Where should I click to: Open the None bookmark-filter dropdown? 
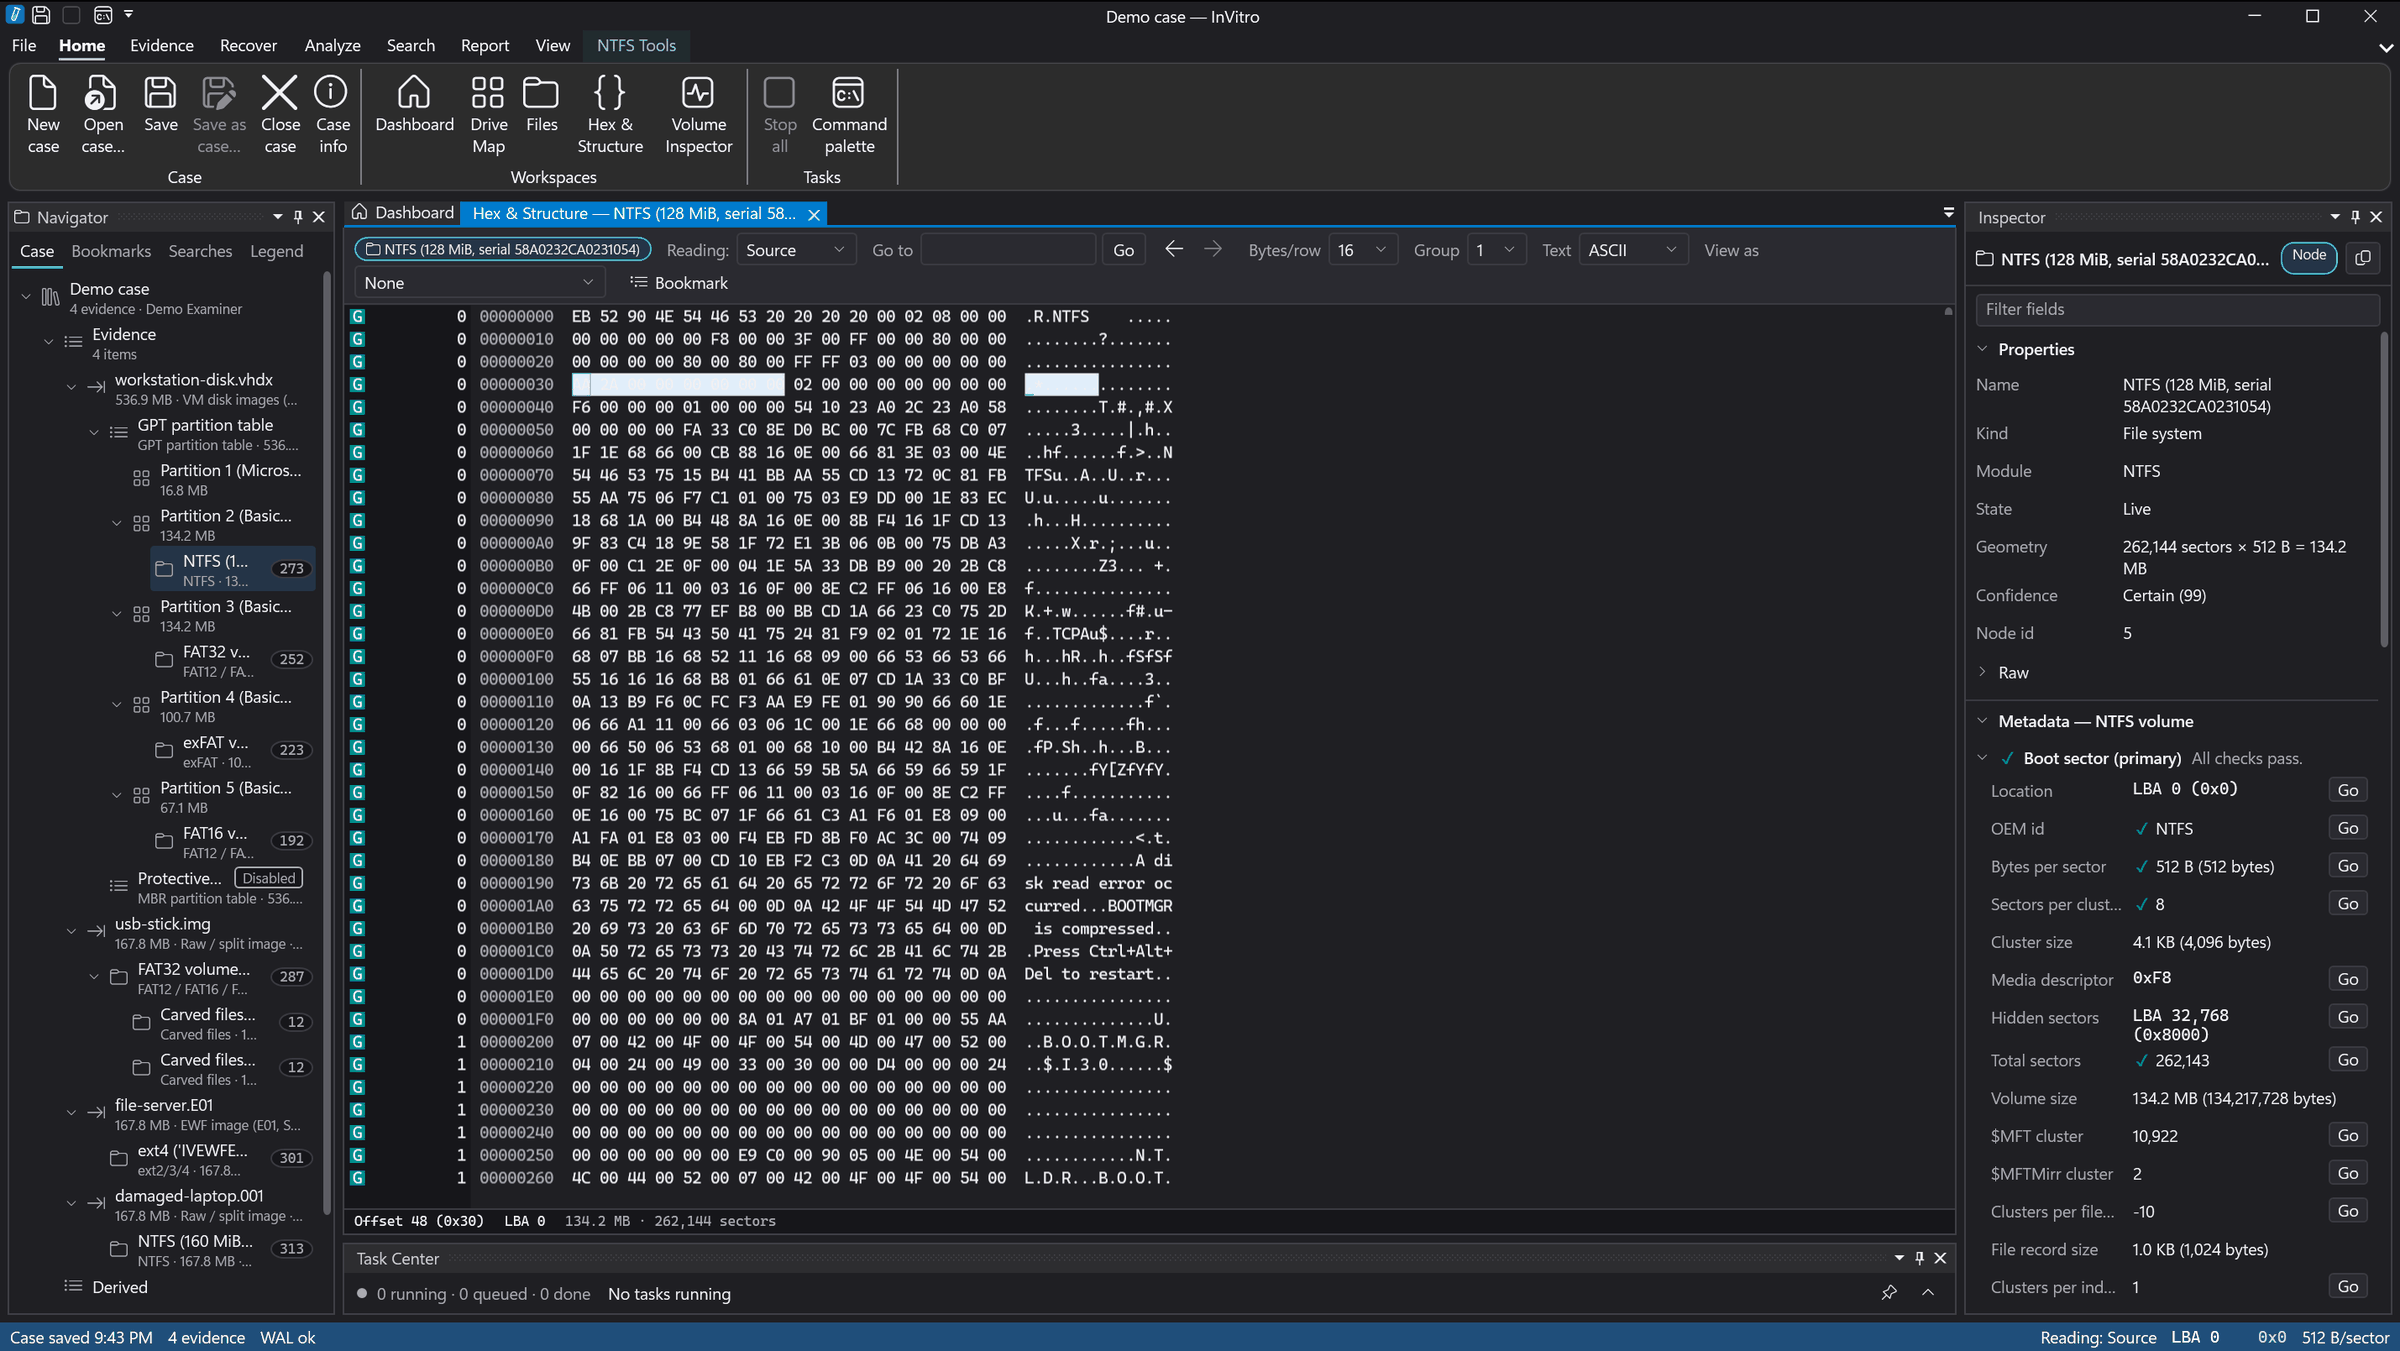coord(479,283)
